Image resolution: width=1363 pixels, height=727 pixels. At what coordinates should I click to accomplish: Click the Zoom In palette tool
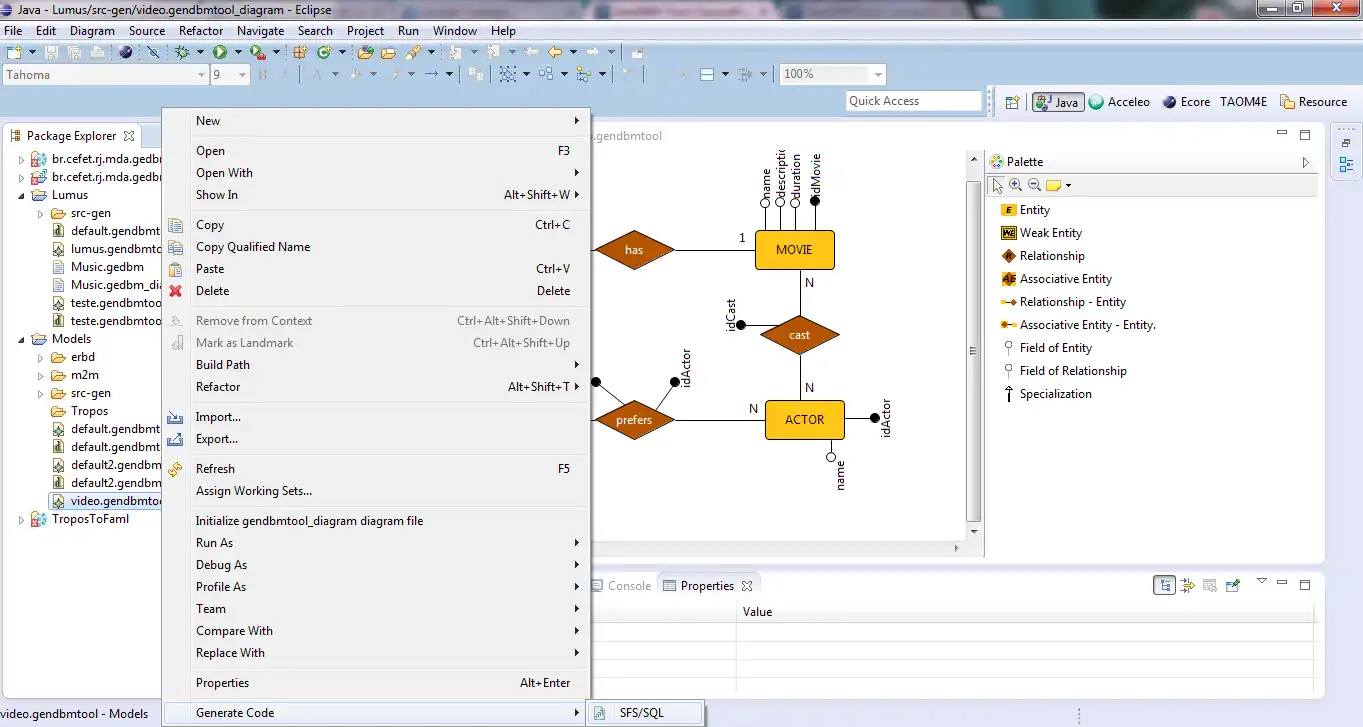coord(1016,185)
